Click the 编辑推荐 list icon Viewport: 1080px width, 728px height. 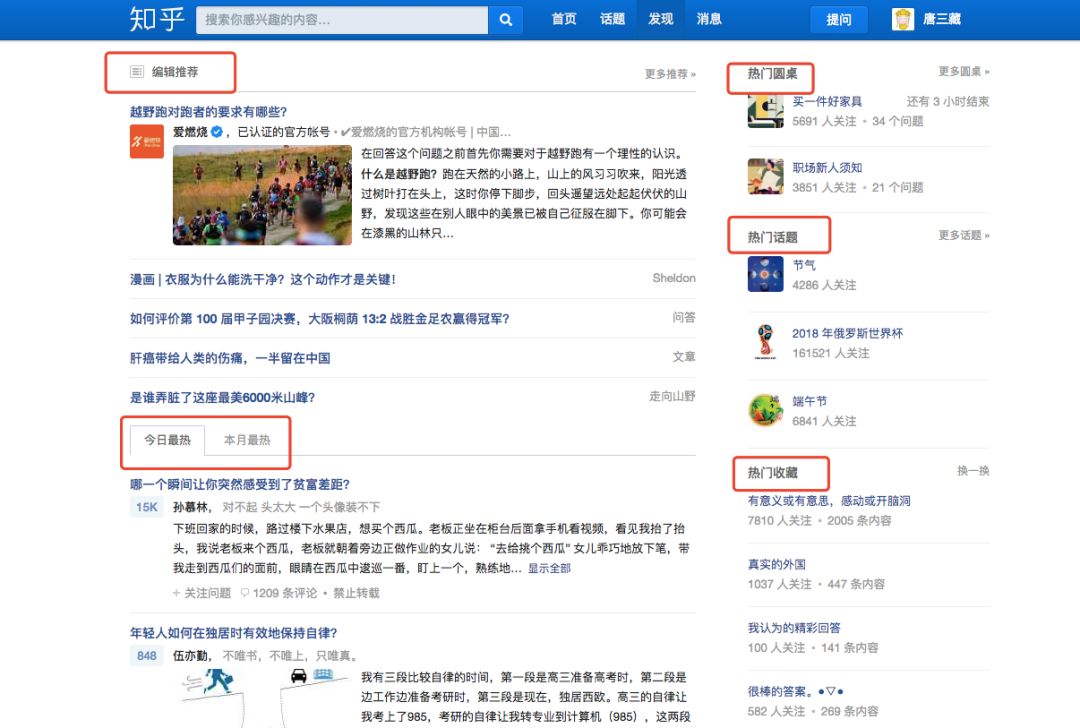coord(137,72)
